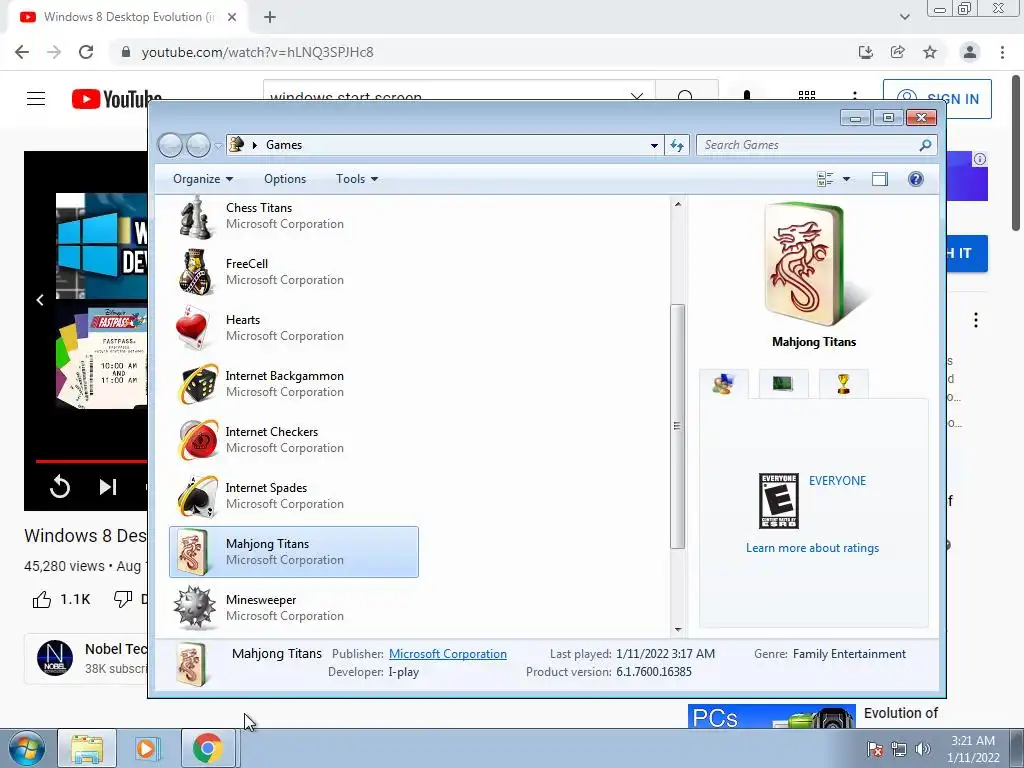Open Windows Explorer from taskbar

point(87,749)
